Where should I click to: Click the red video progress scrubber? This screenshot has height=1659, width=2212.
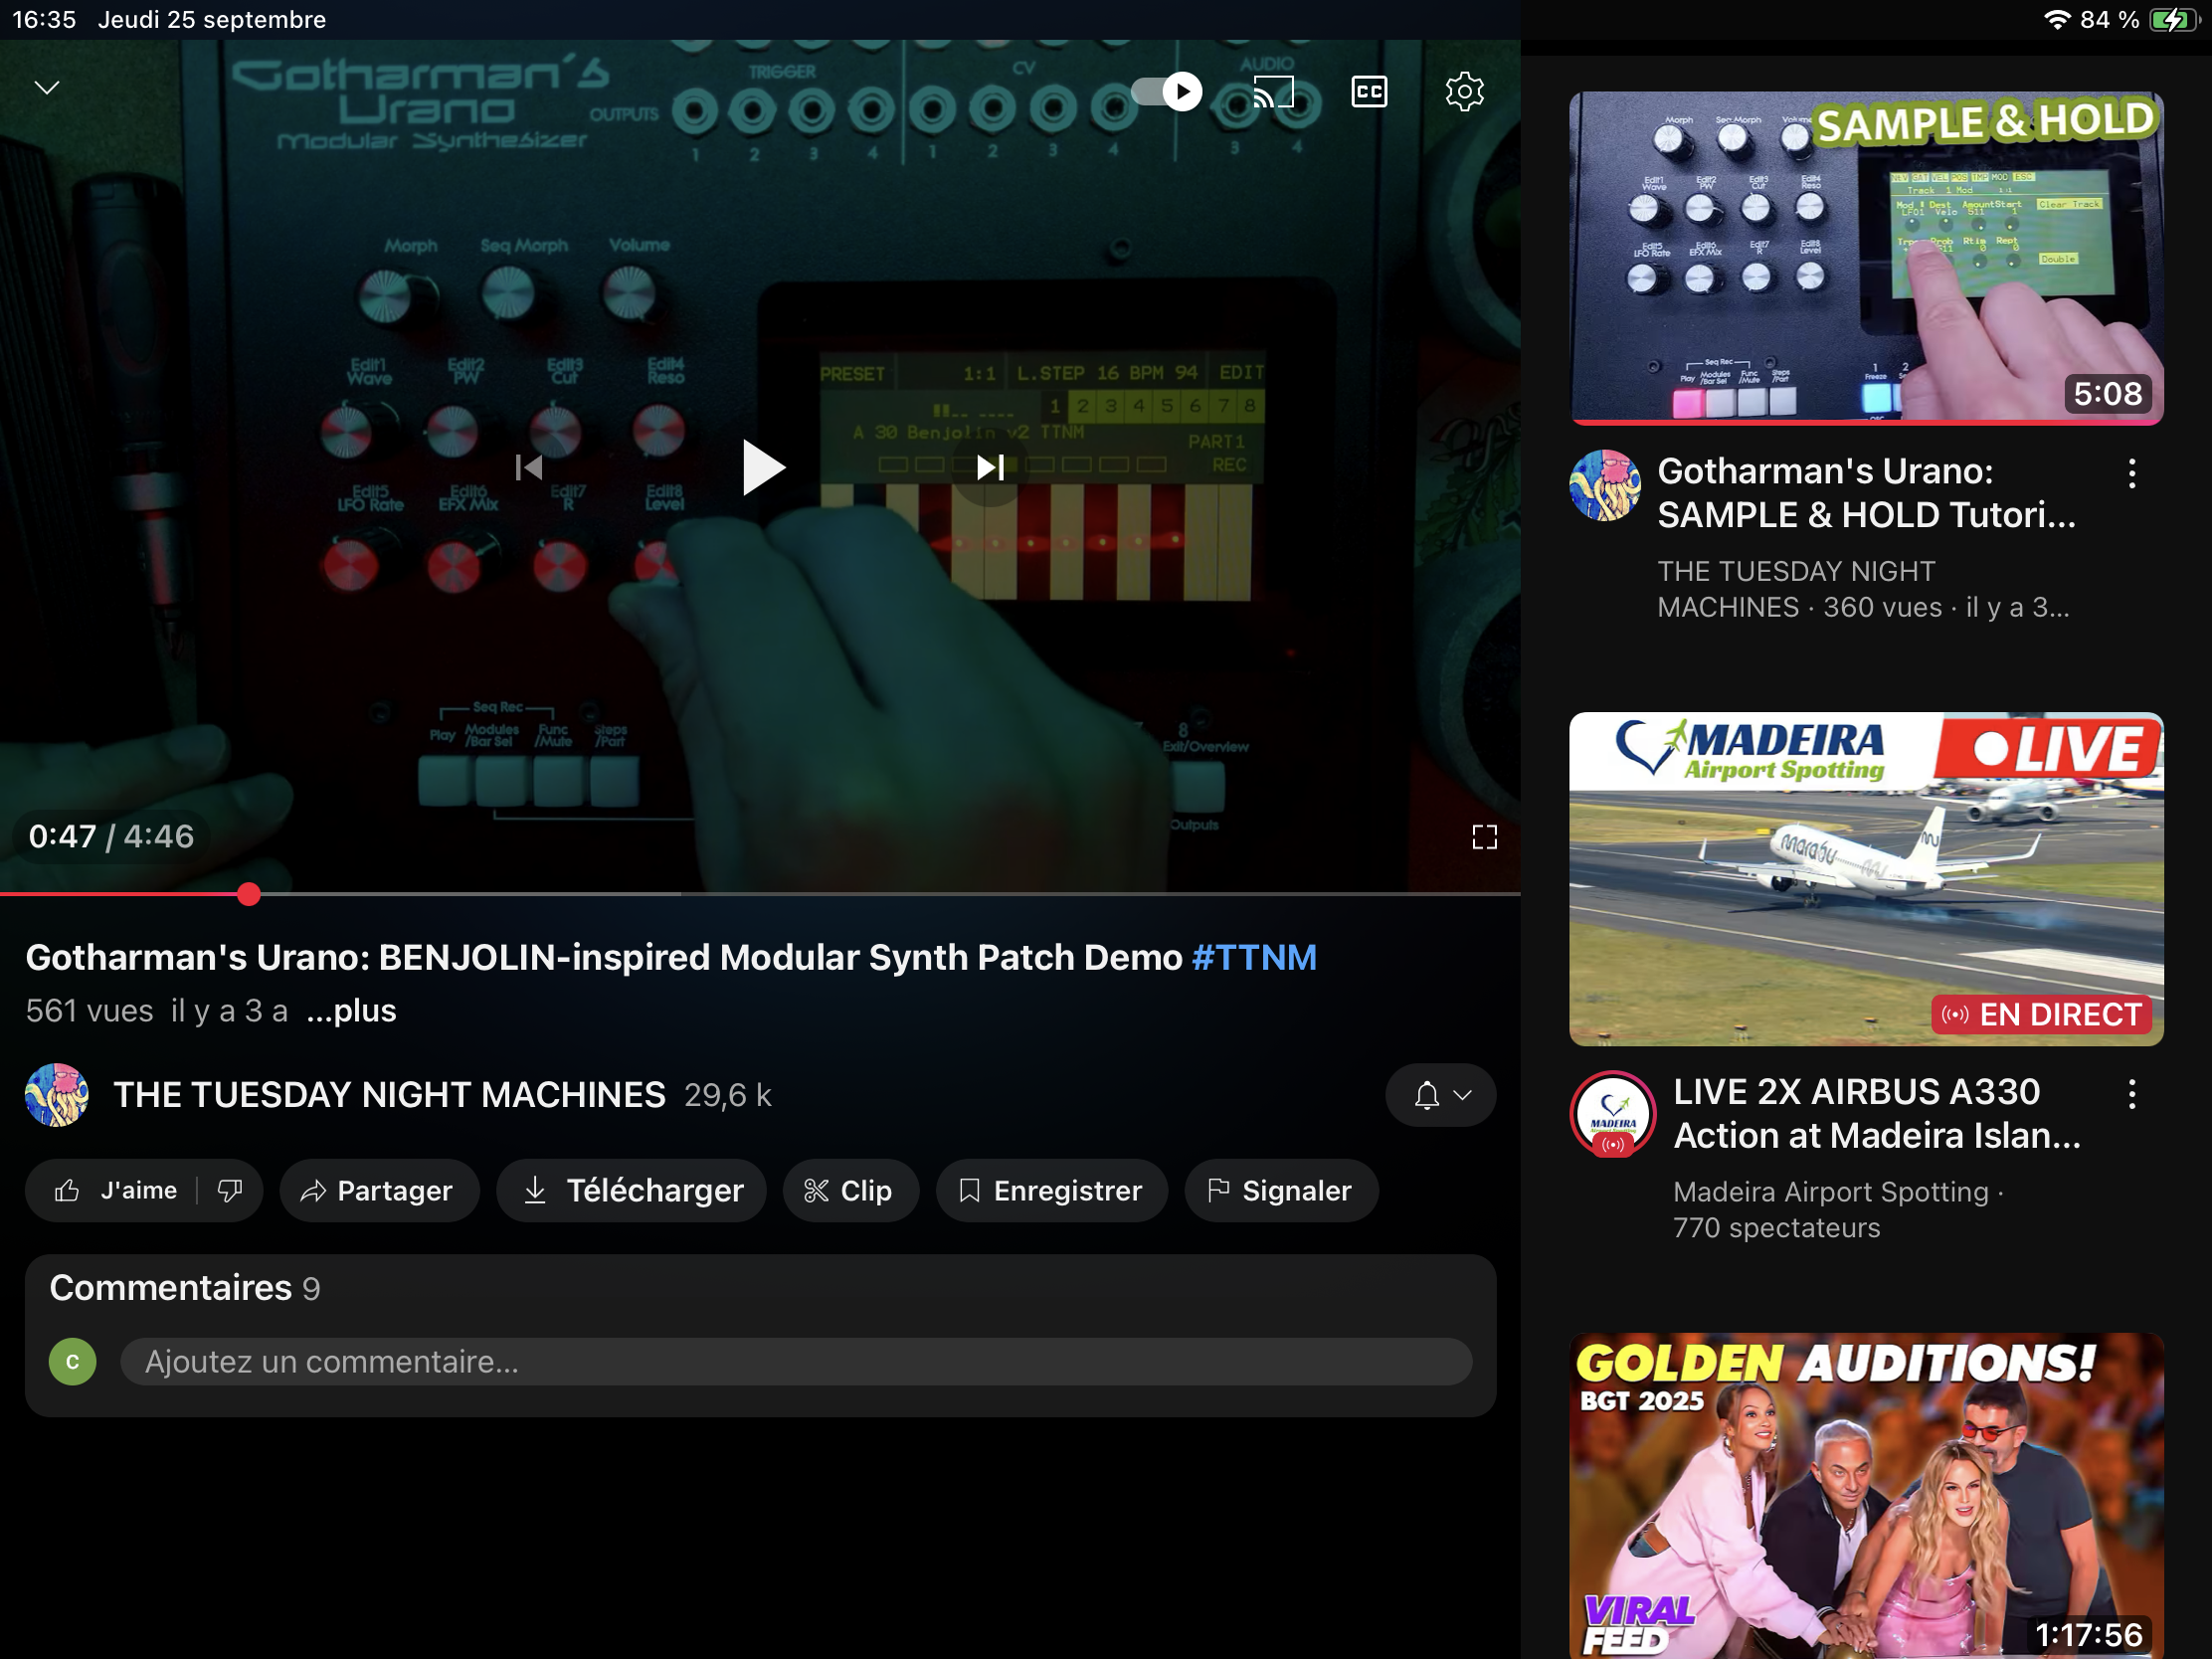(249, 894)
